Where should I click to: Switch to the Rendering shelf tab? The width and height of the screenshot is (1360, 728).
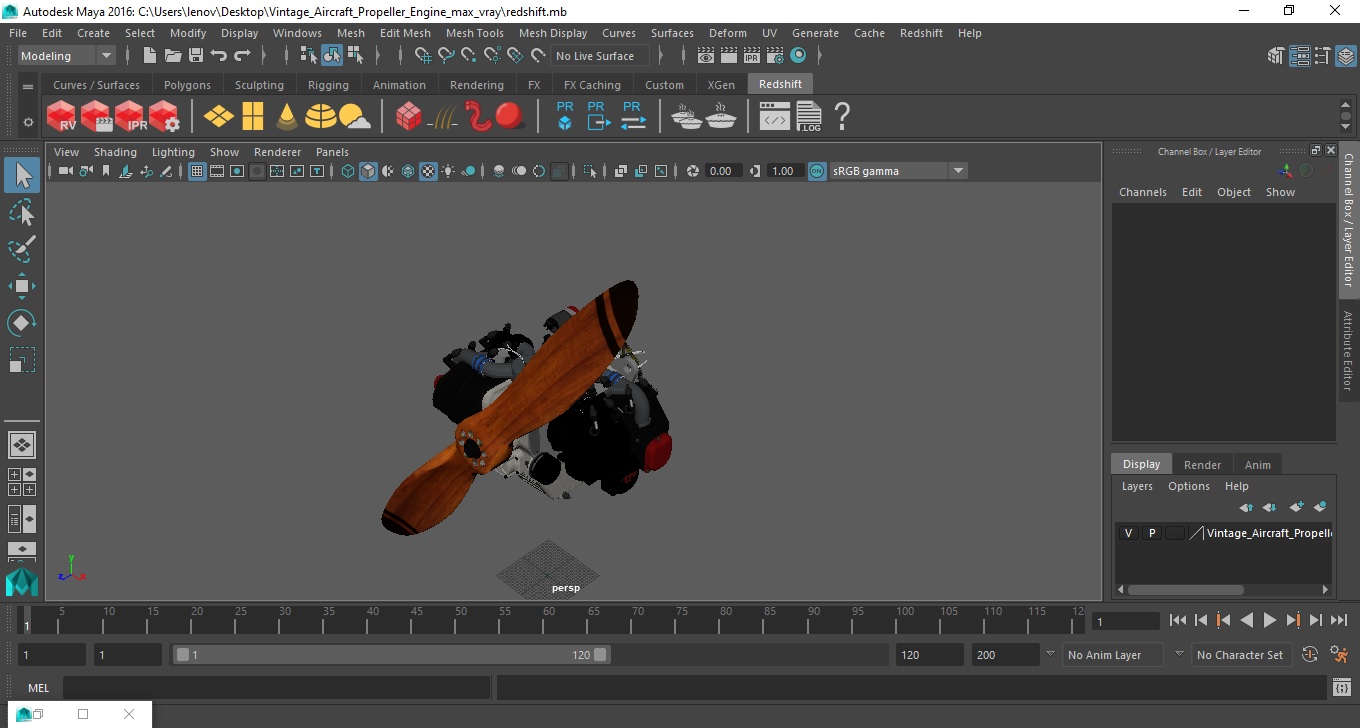(476, 85)
